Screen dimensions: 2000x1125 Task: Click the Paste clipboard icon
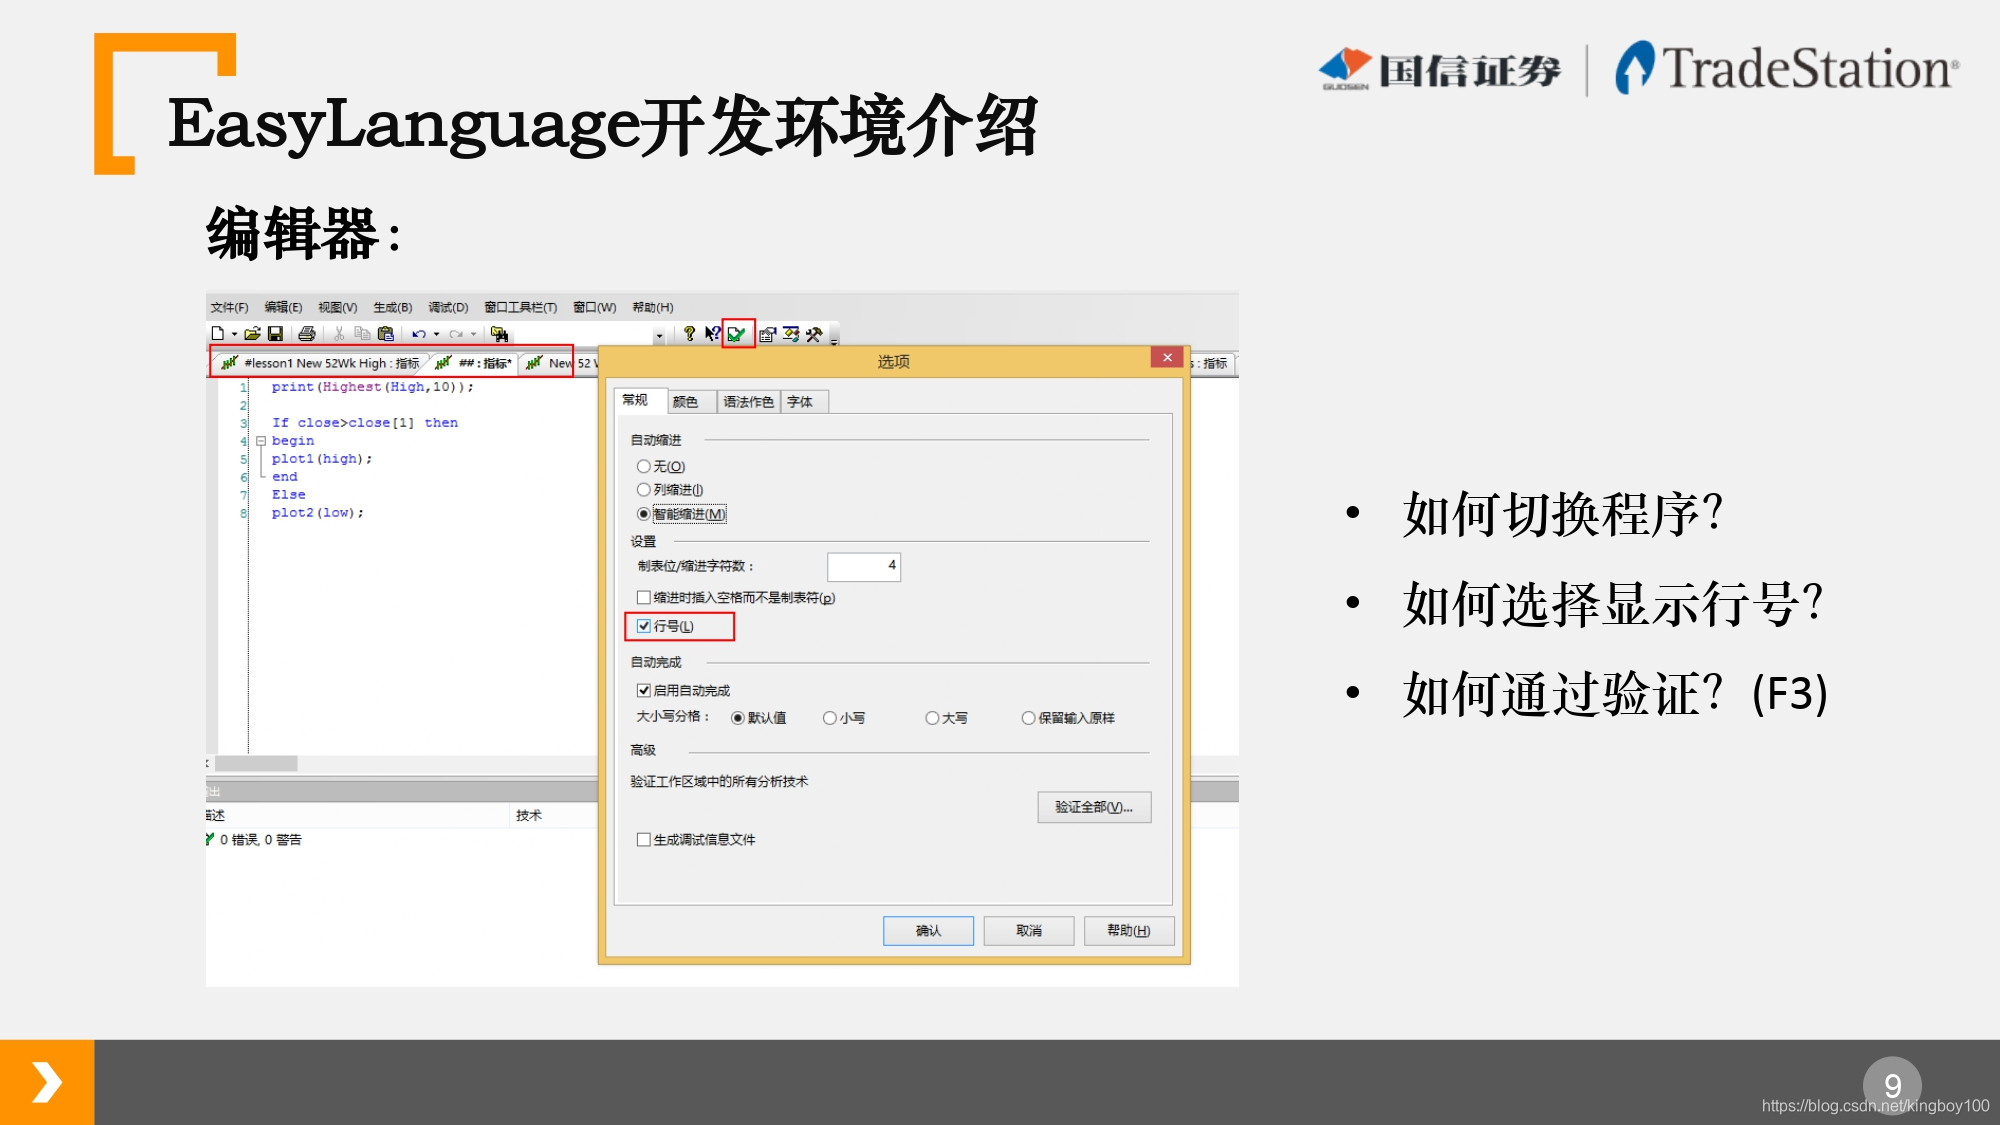click(x=386, y=334)
